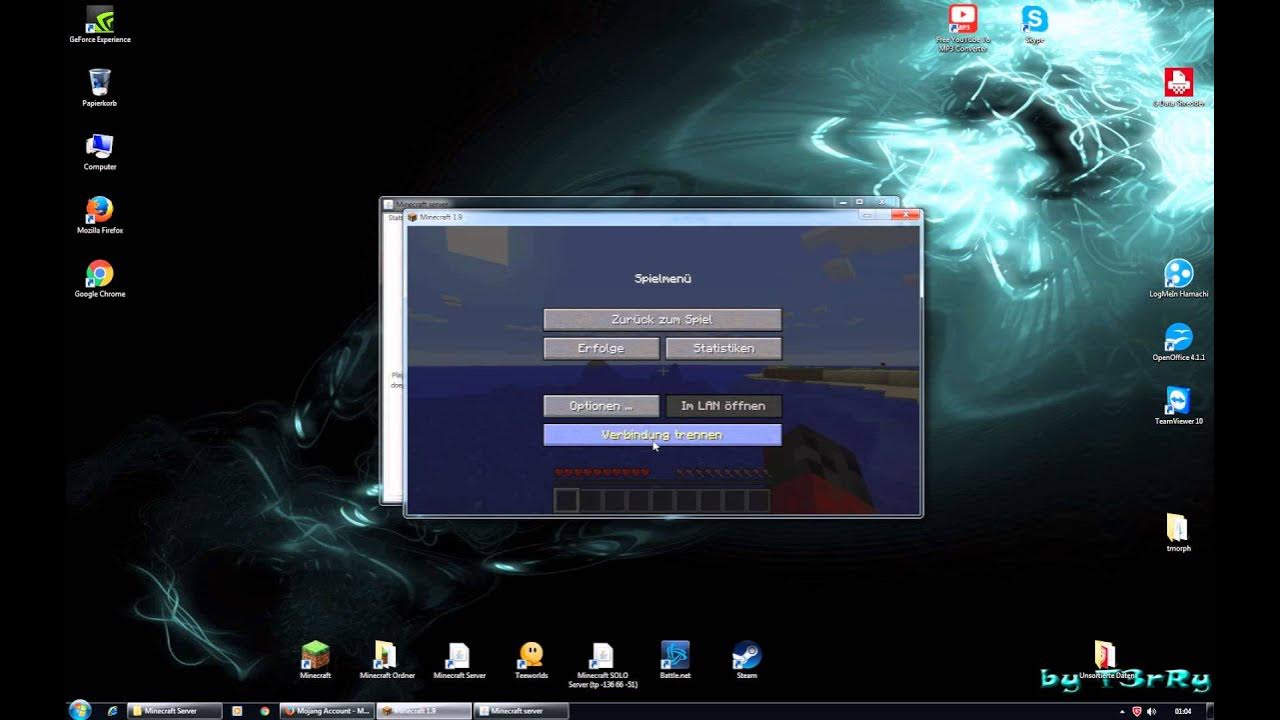Launch LogMeIn Hamachi shortcut
This screenshot has width=1280, height=720.
click(1178, 279)
